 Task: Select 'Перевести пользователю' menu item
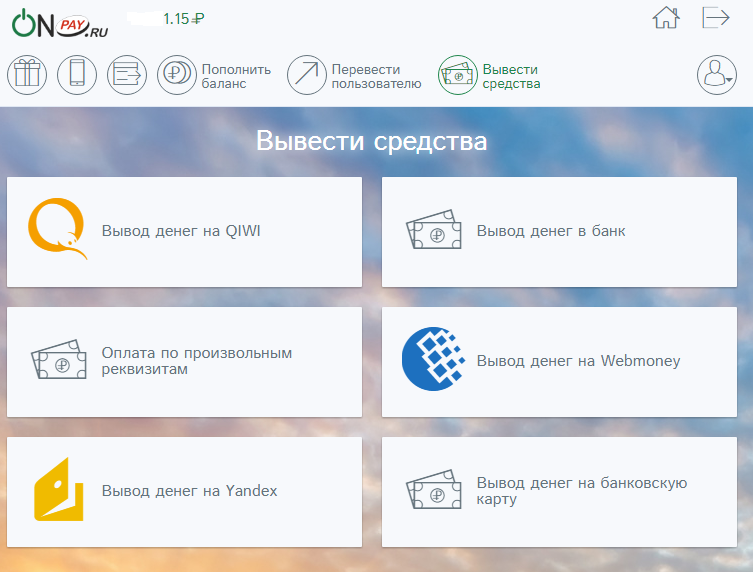click(x=376, y=76)
